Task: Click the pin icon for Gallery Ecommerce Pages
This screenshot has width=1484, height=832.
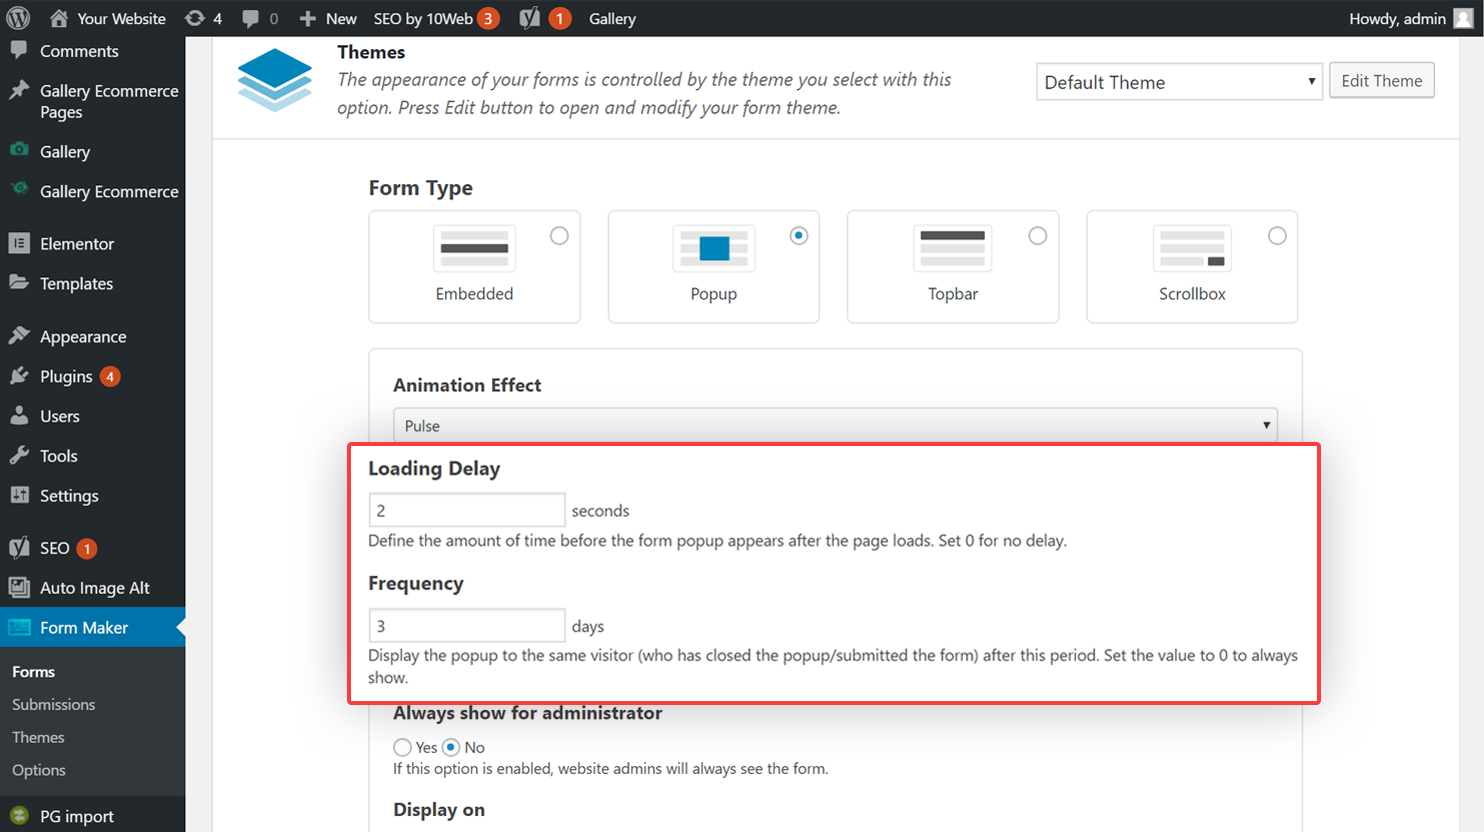Action: pos(19,90)
